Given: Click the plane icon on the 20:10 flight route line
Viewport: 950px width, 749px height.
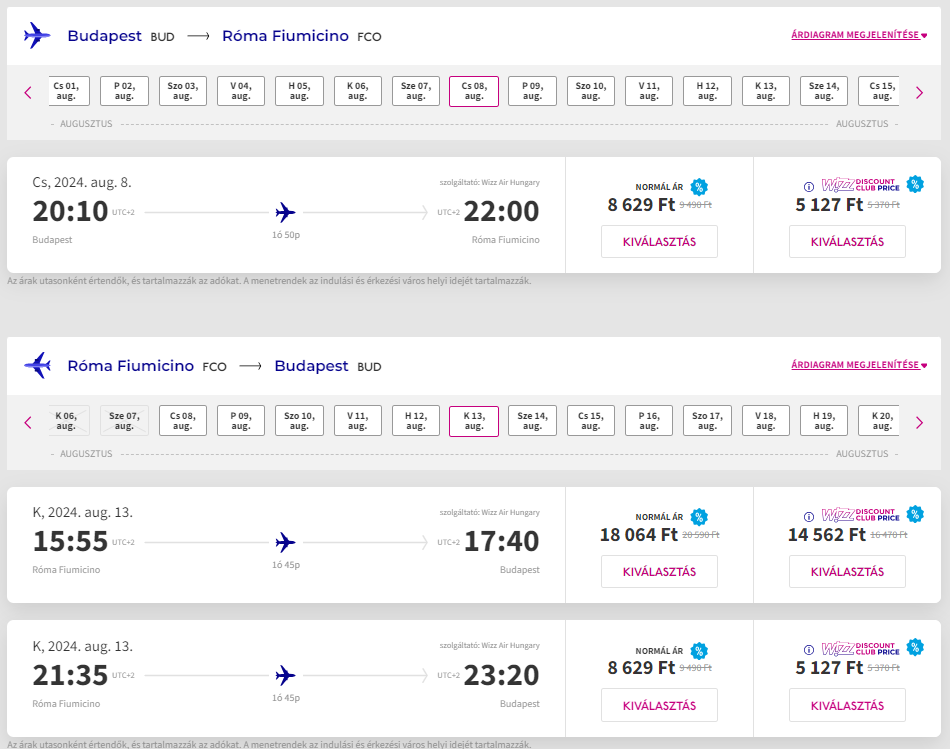Looking at the screenshot, I should coord(286,212).
